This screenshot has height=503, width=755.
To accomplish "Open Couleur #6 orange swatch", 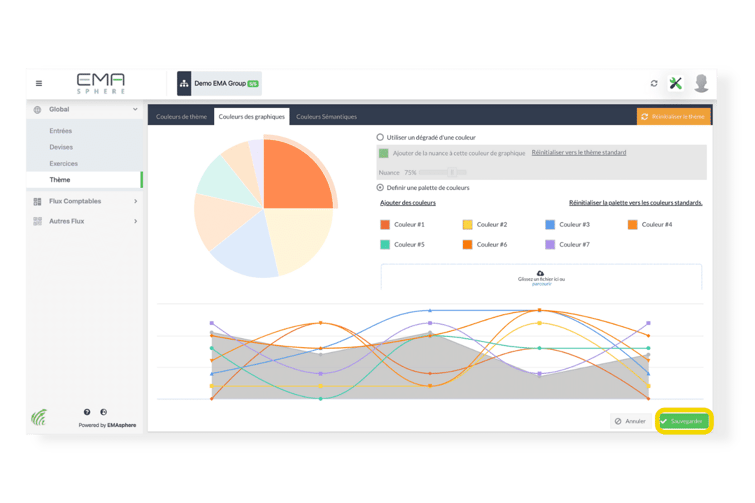I will pyautogui.click(x=467, y=245).
